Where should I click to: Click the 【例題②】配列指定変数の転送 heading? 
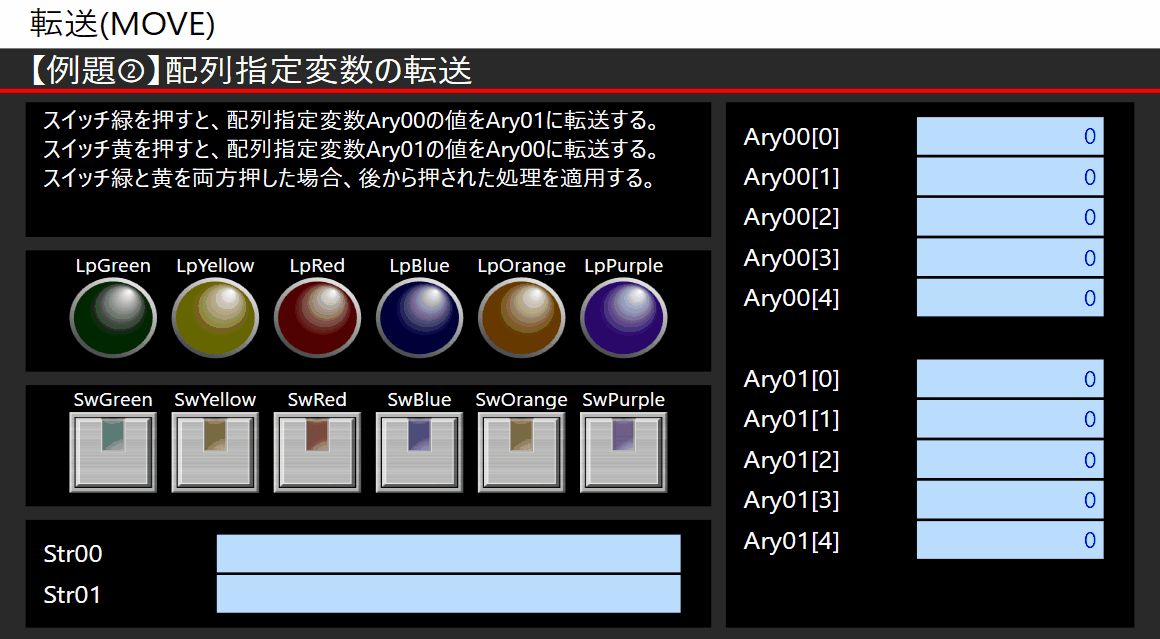250,70
